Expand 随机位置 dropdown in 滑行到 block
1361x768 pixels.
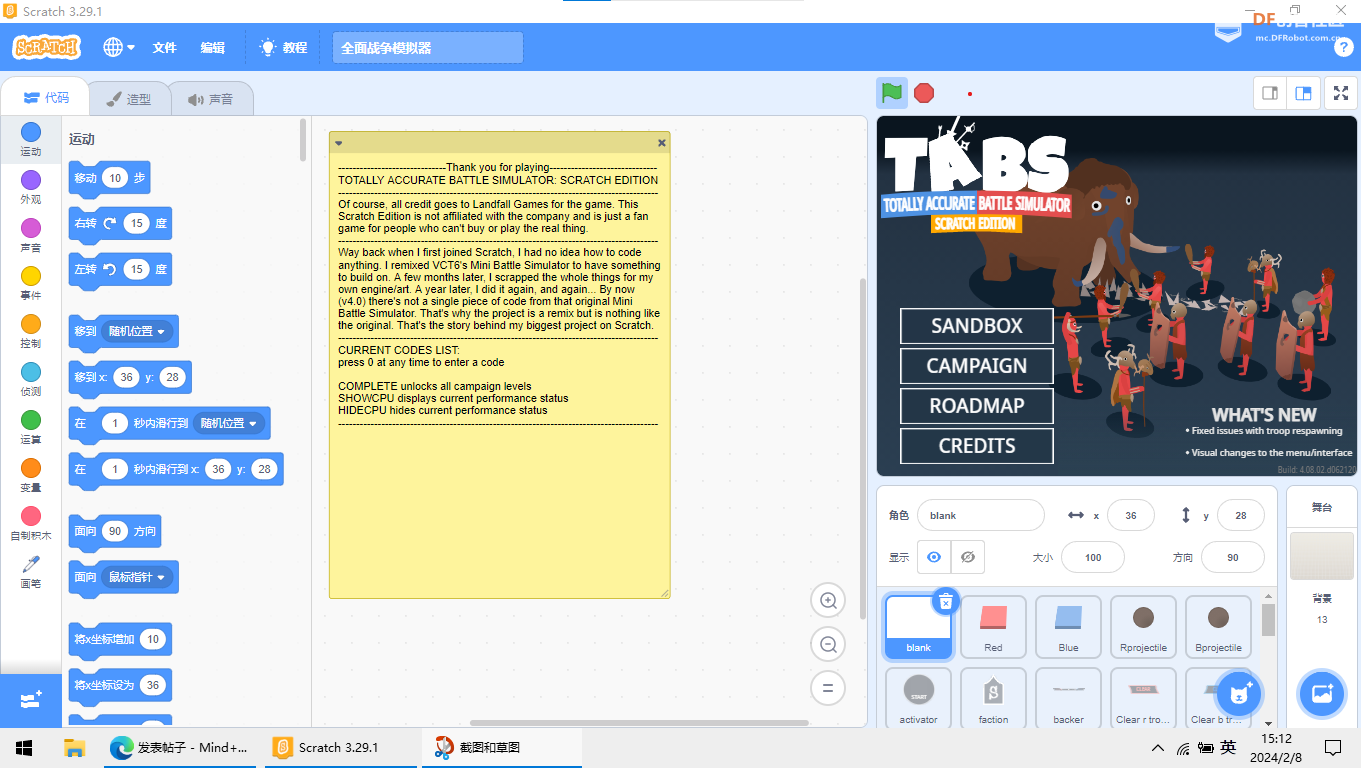coord(229,423)
